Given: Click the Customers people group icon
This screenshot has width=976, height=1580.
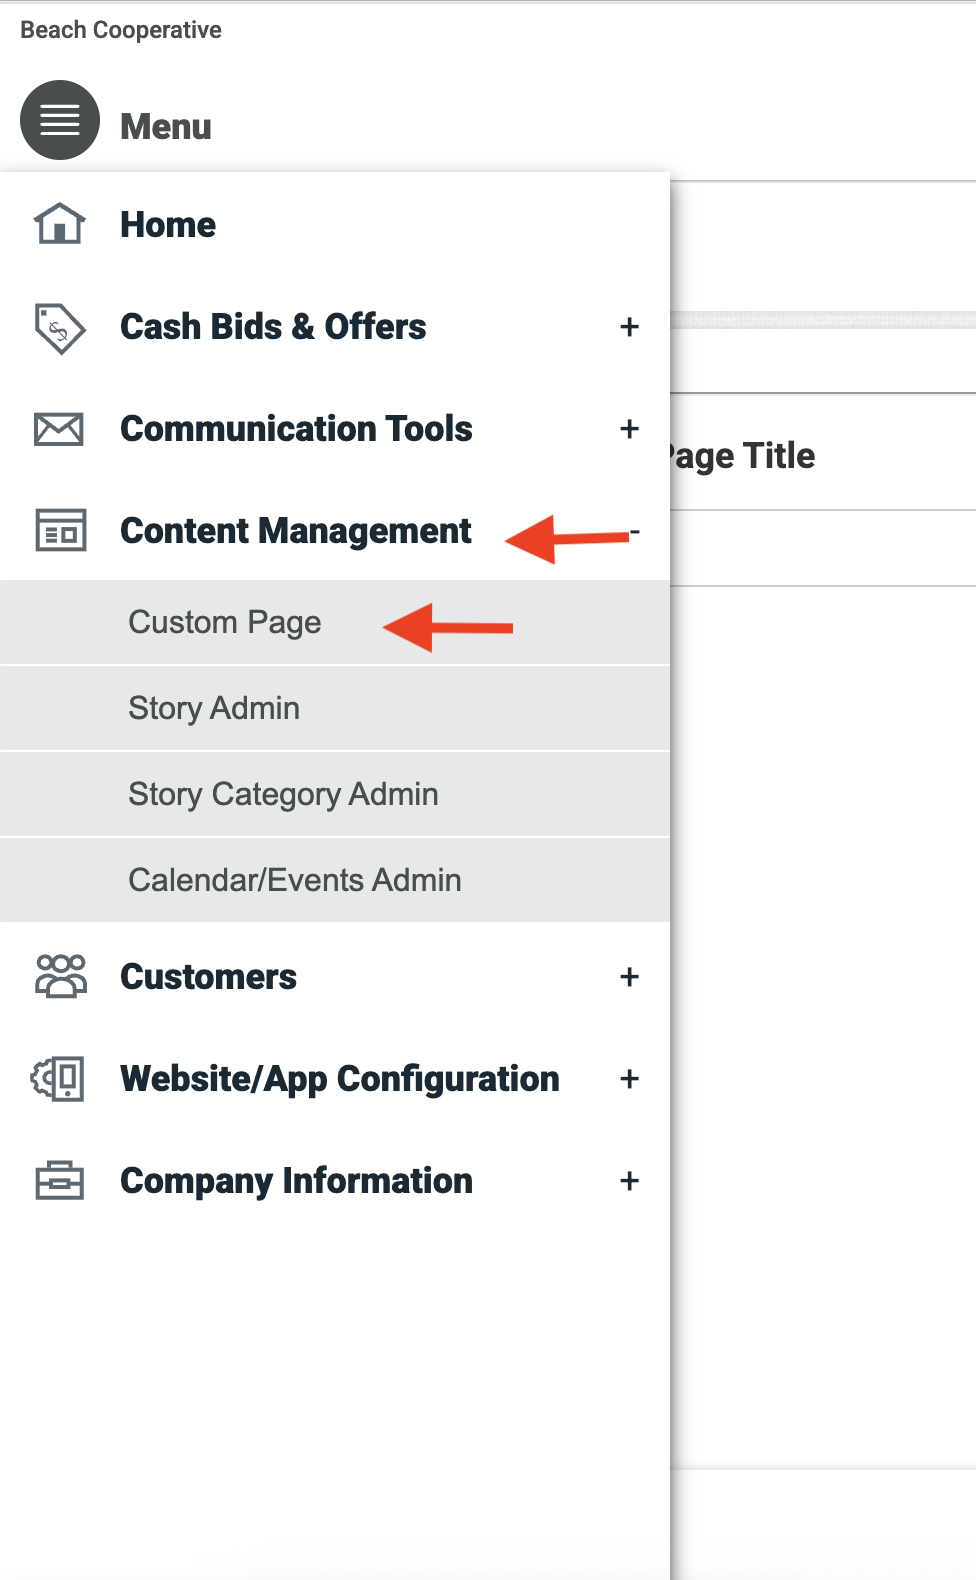Looking at the screenshot, I should (61, 976).
